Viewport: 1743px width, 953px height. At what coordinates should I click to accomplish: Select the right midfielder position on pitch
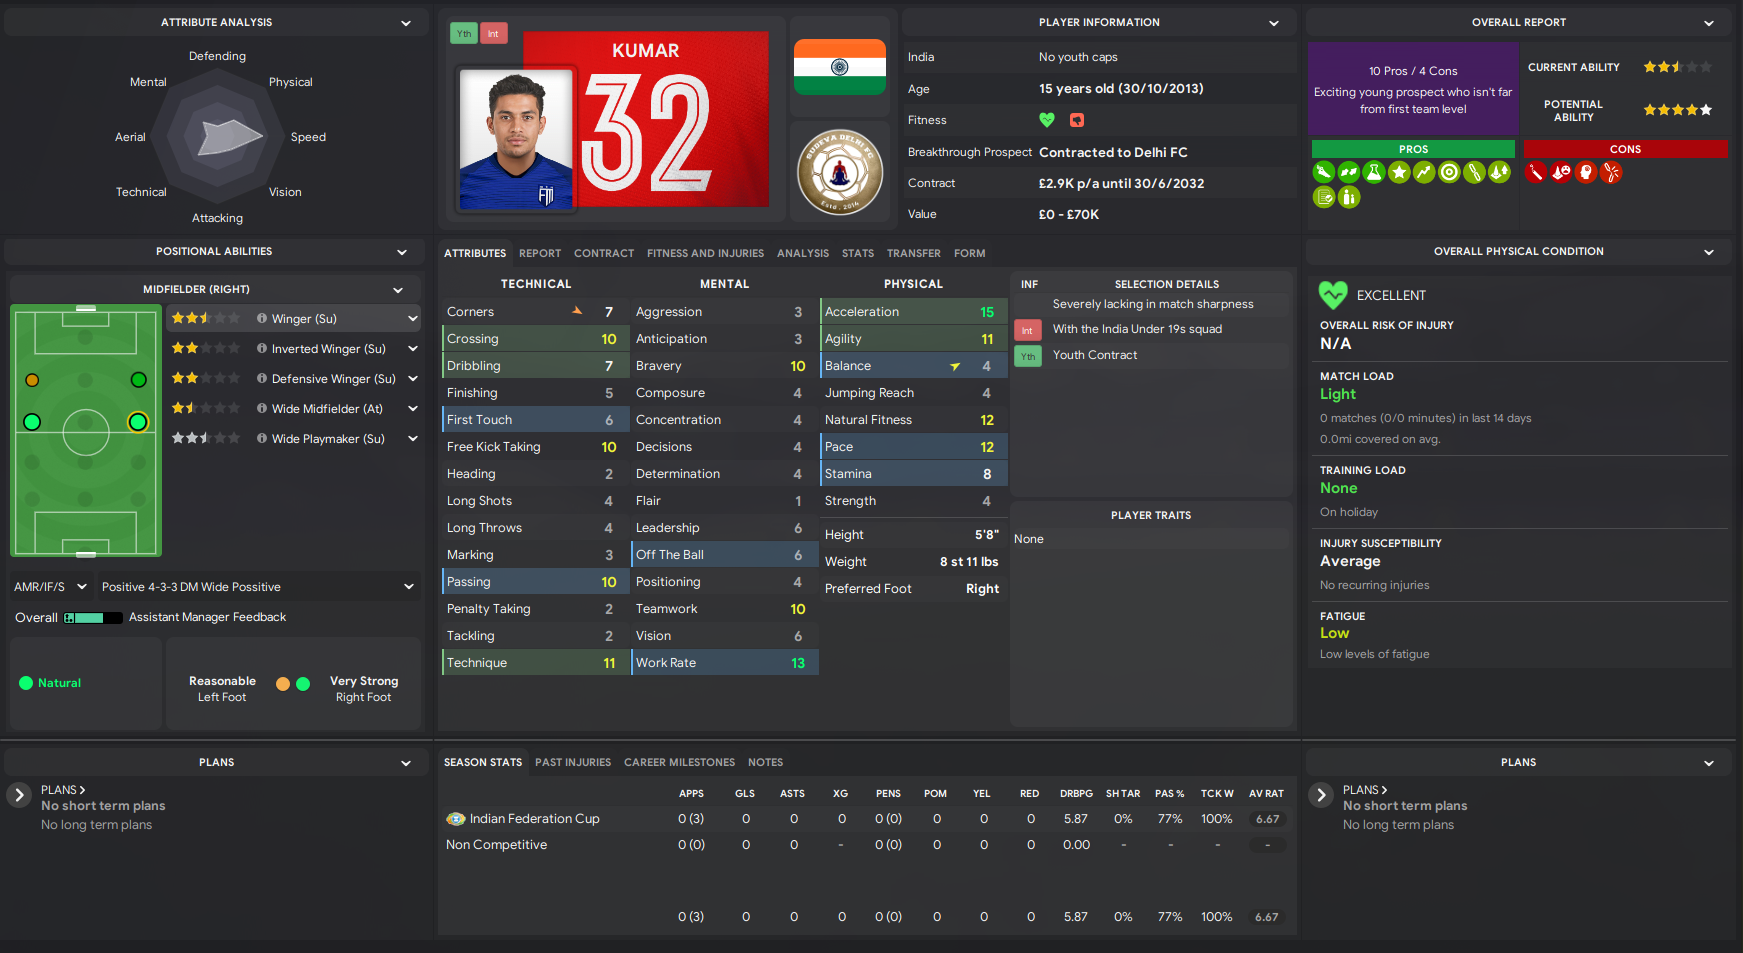pos(138,422)
